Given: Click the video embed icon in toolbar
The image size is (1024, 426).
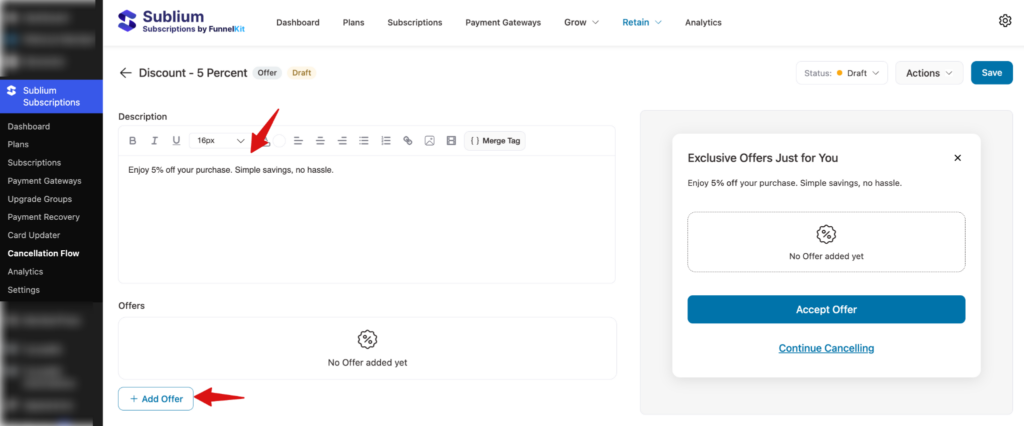Looking at the screenshot, I should [x=451, y=141].
